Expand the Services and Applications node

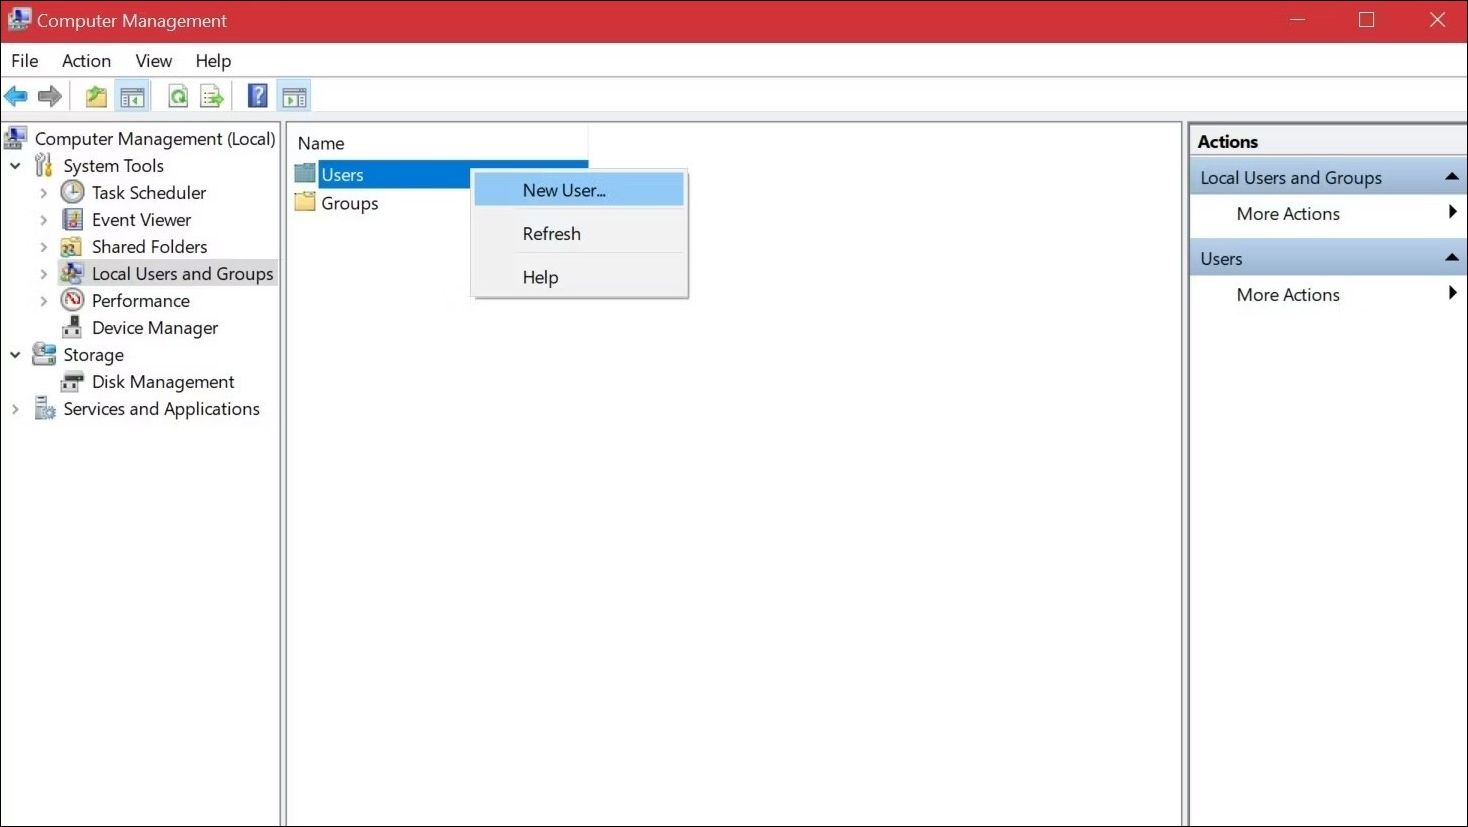pyautogui.click(x=15, y=409)
